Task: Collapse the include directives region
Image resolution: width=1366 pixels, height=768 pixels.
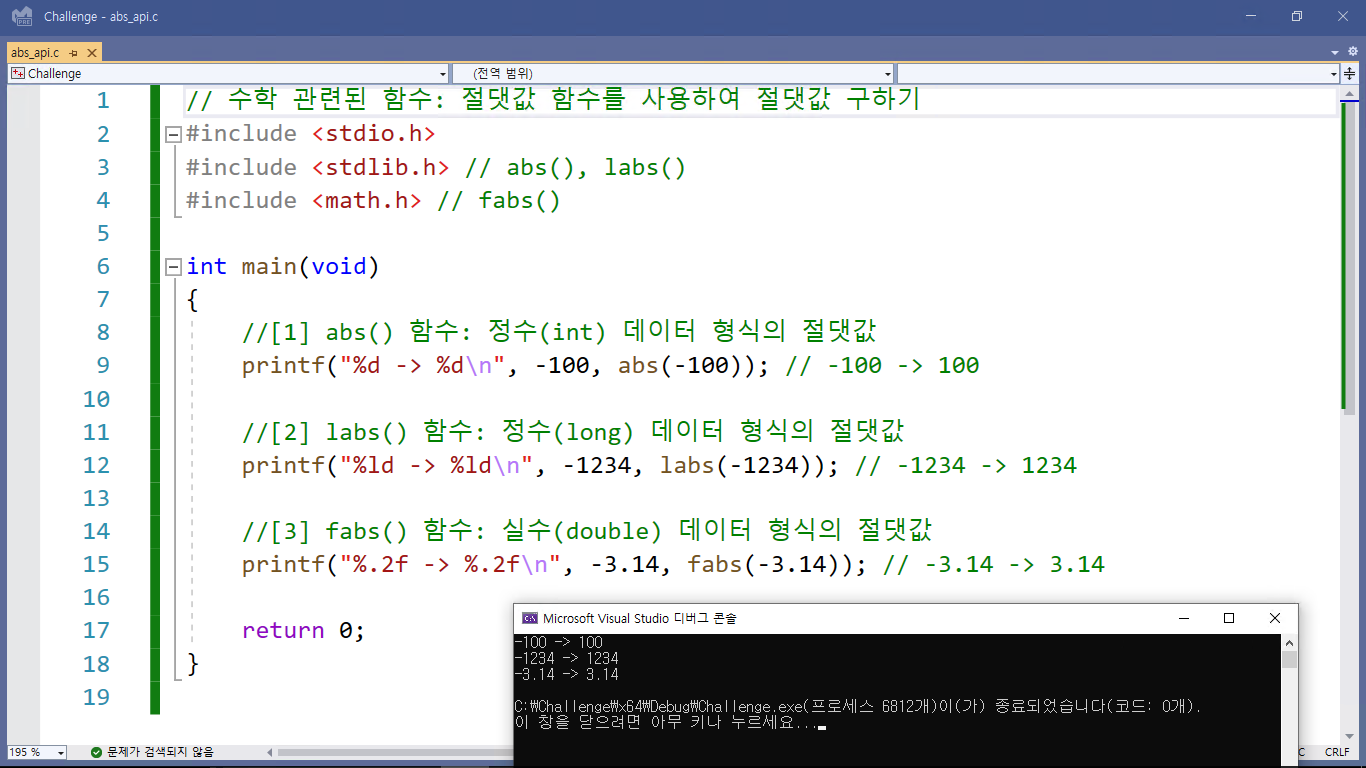Action: point(171,133)
